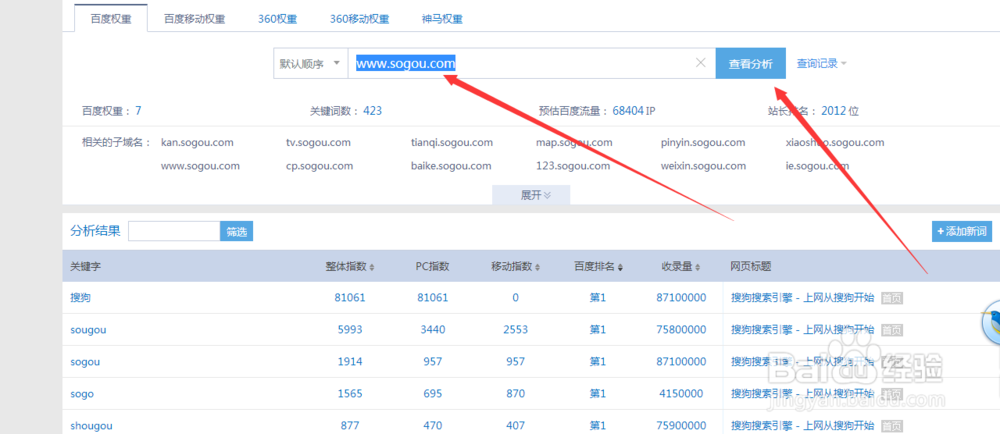
Task: Open subdomain www.sogou.com in list
Action: (x=200, y=166)
